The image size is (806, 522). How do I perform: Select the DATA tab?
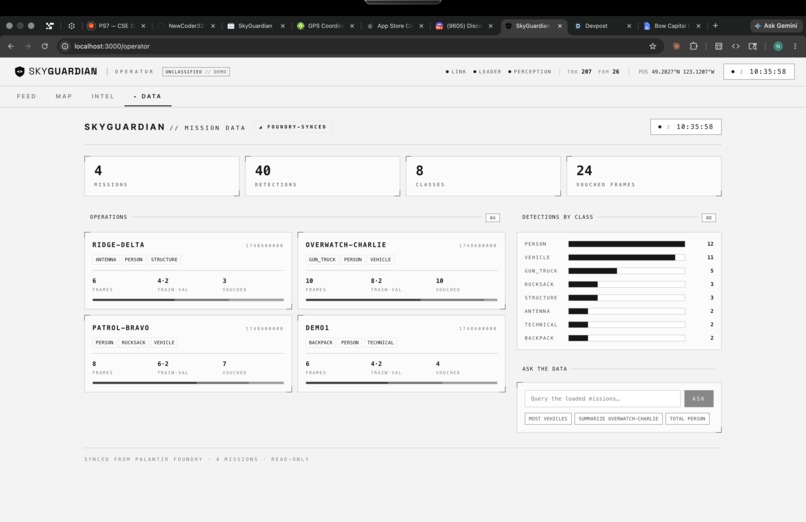pos(148,96)
